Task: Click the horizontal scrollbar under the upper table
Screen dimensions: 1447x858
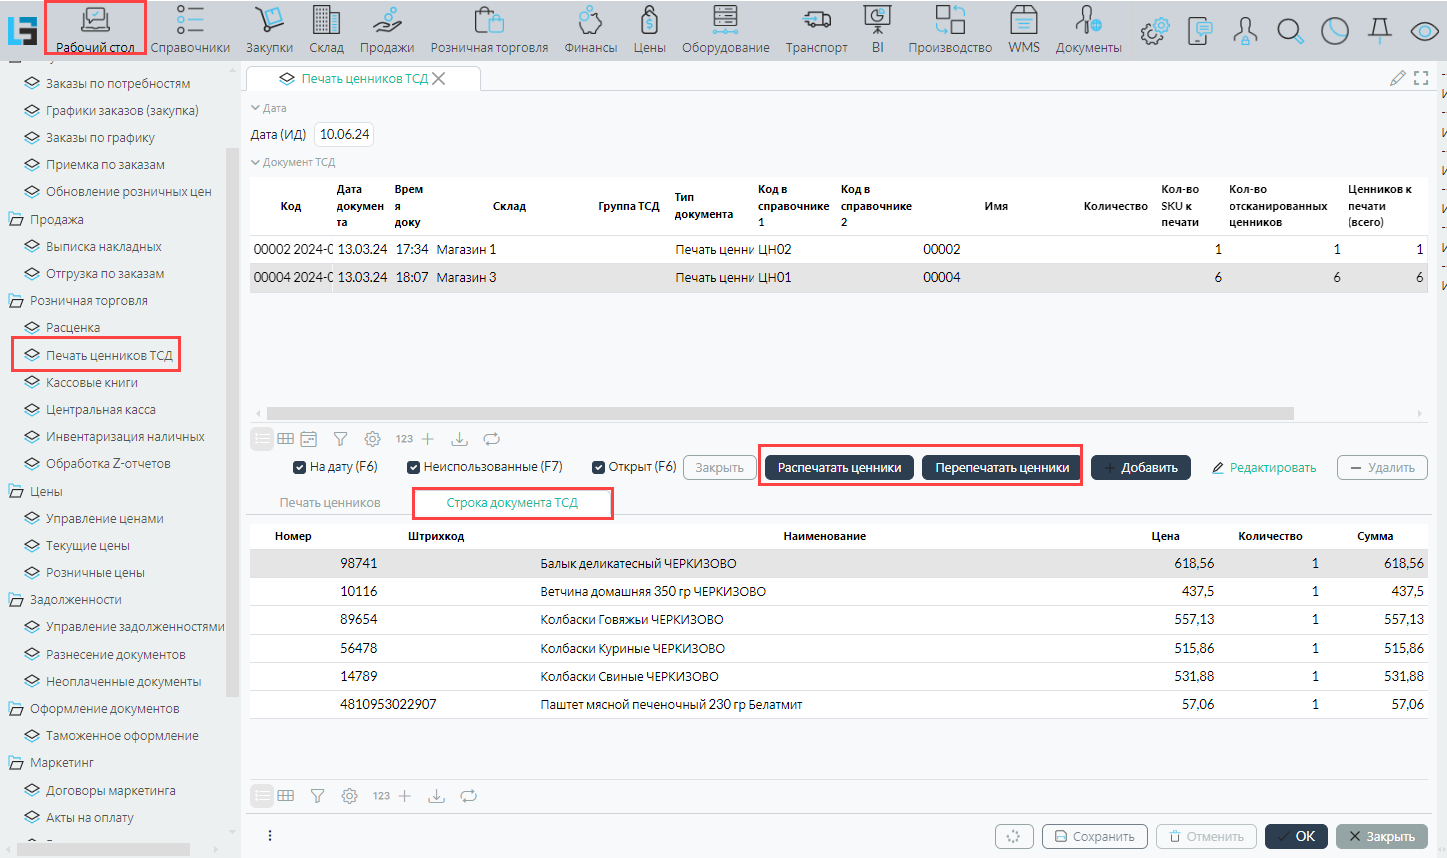Action: coord(780,413)
